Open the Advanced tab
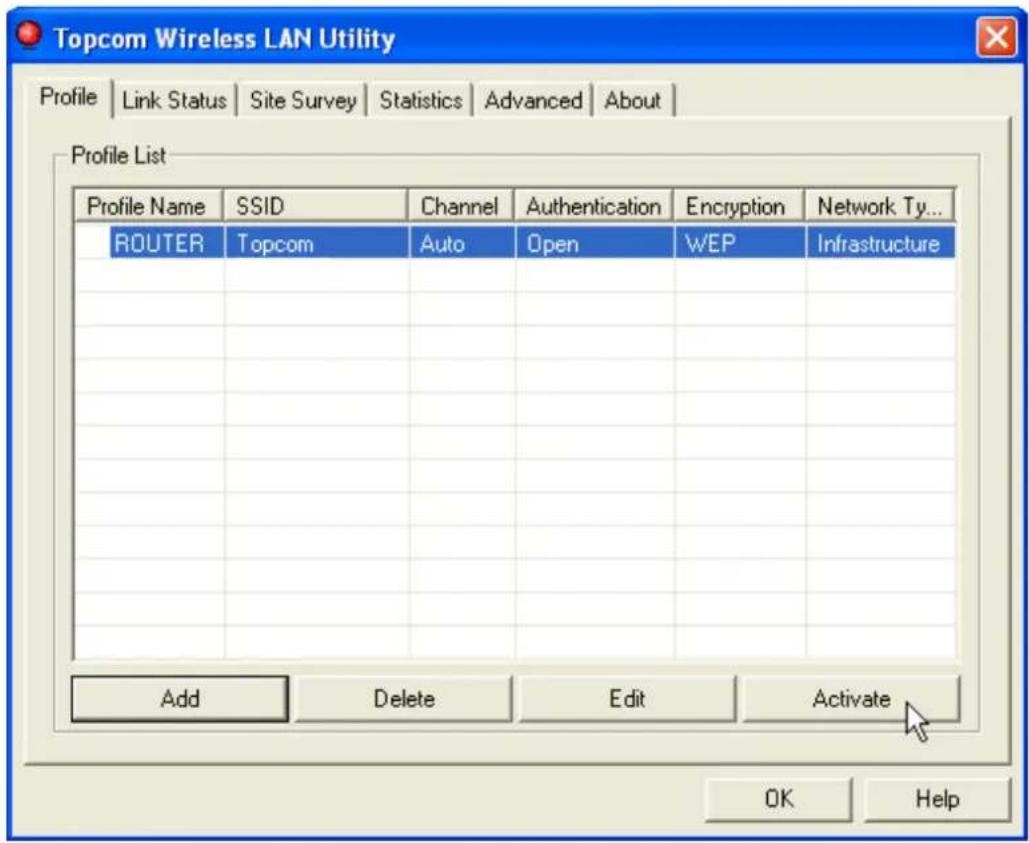This screenshot has width=1029, height=843. point(533,100)
